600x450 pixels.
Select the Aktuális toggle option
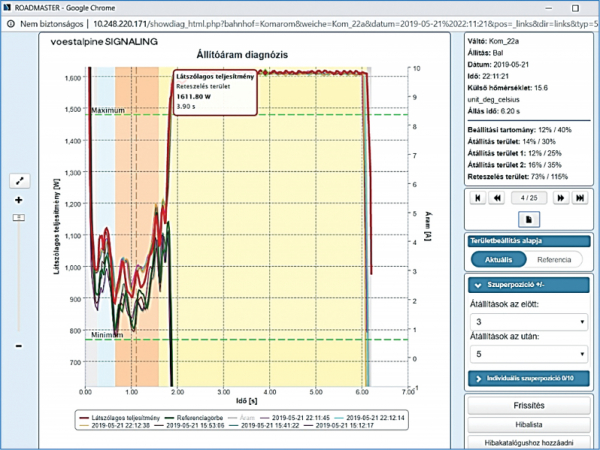(498, 259)
